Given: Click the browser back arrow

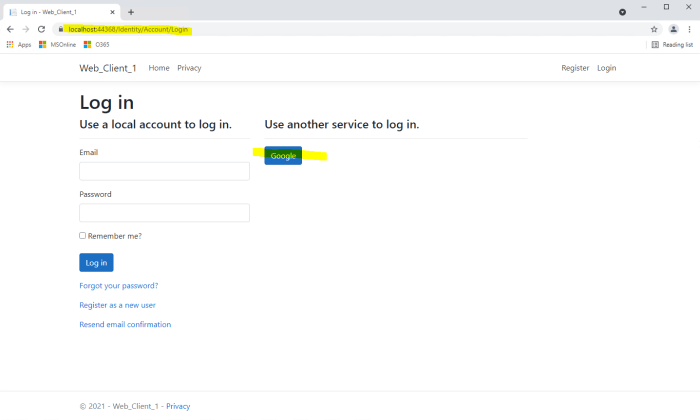Looking at the screenshot, I should [10, 29].
